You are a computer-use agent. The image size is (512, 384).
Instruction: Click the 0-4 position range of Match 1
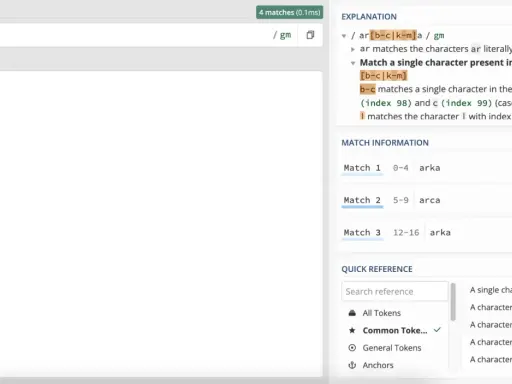pyautogui.click(x=400, y=168)
